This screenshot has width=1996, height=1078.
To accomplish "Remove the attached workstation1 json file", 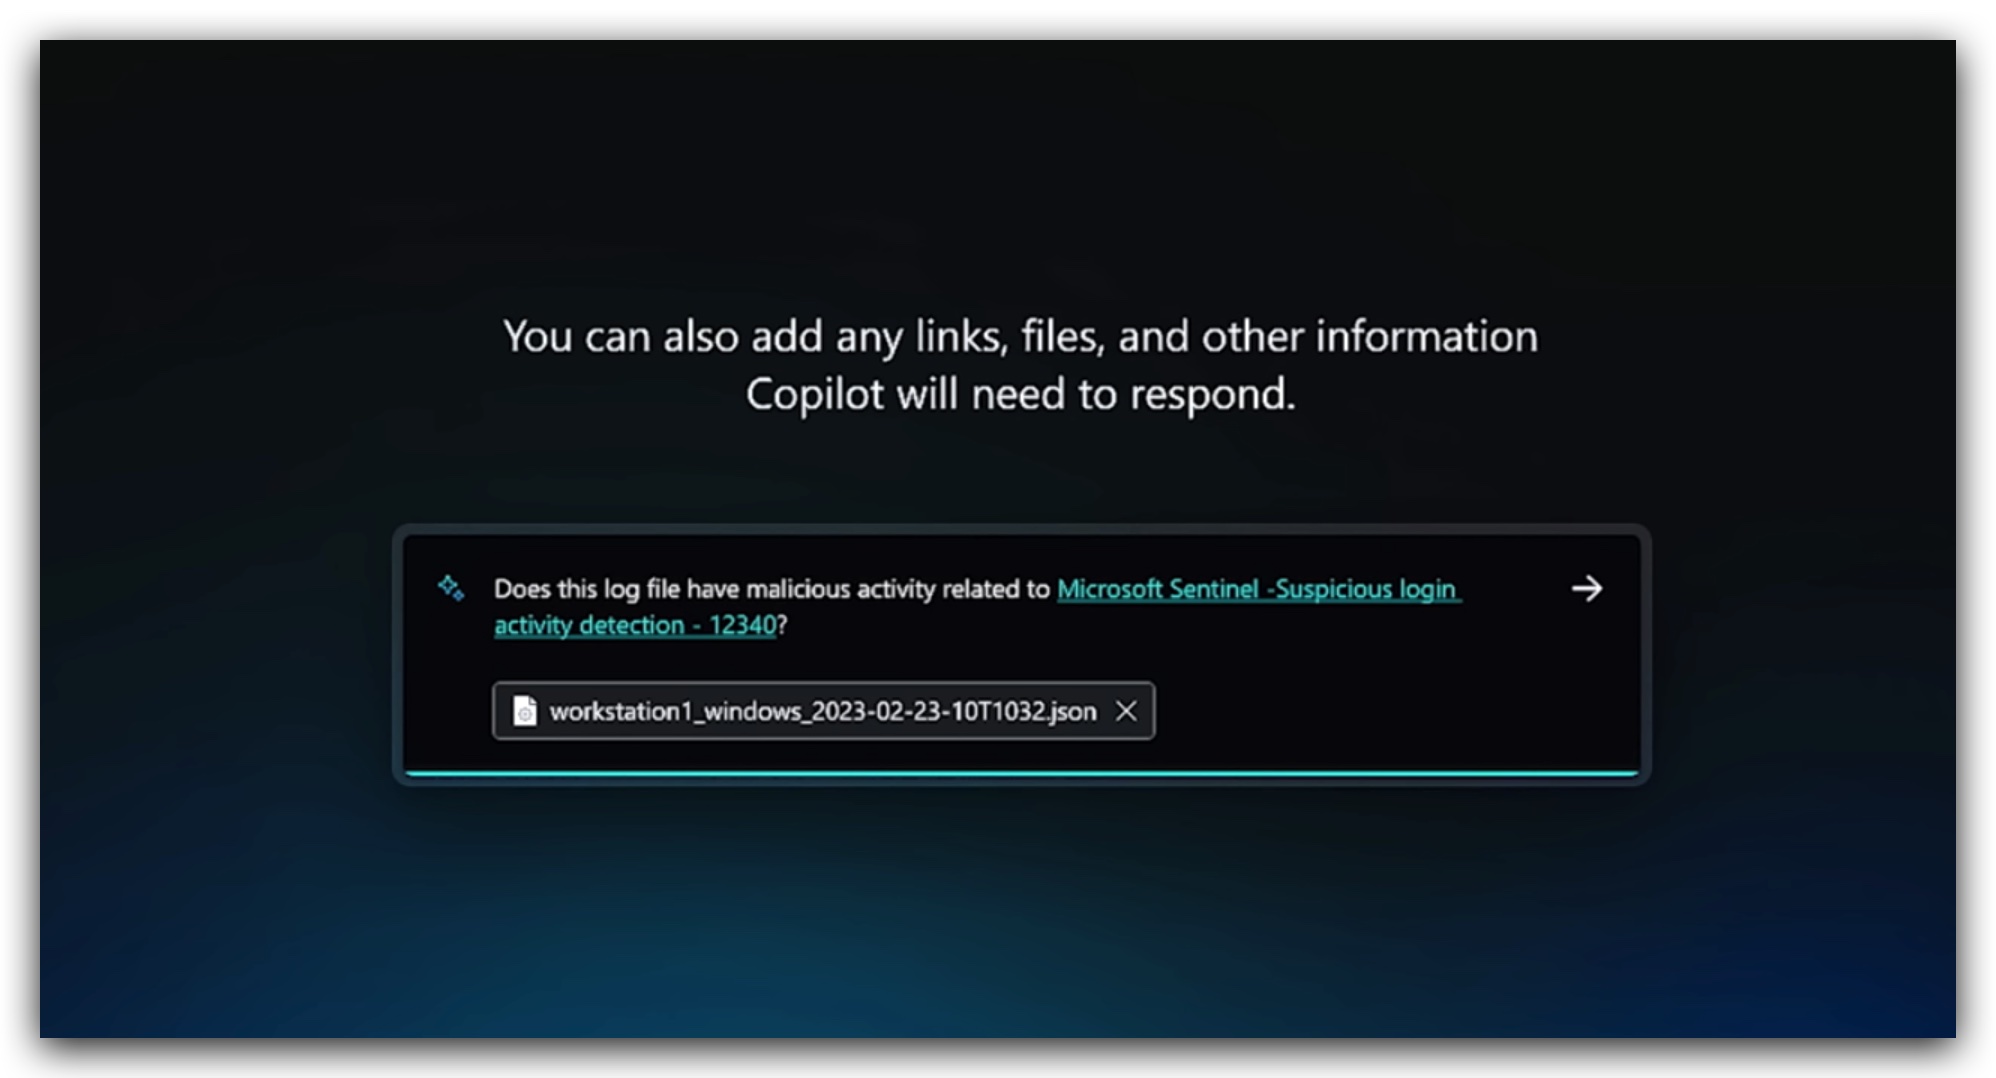I will pos(1126,711).
